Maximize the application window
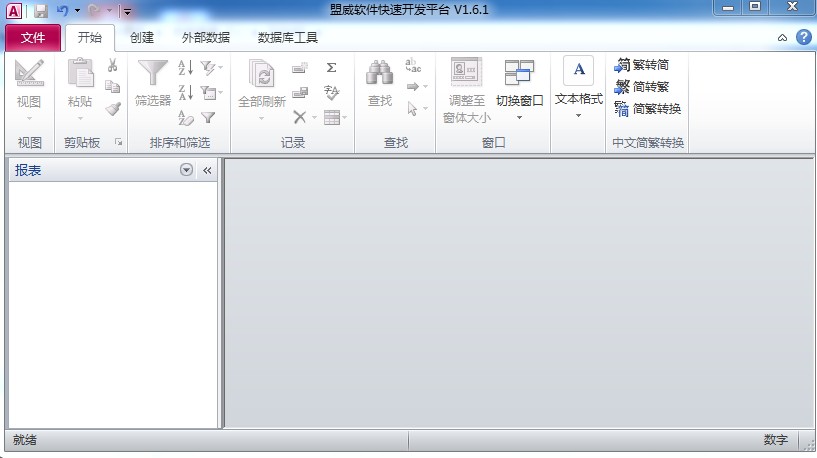 (x=754, y=7)
